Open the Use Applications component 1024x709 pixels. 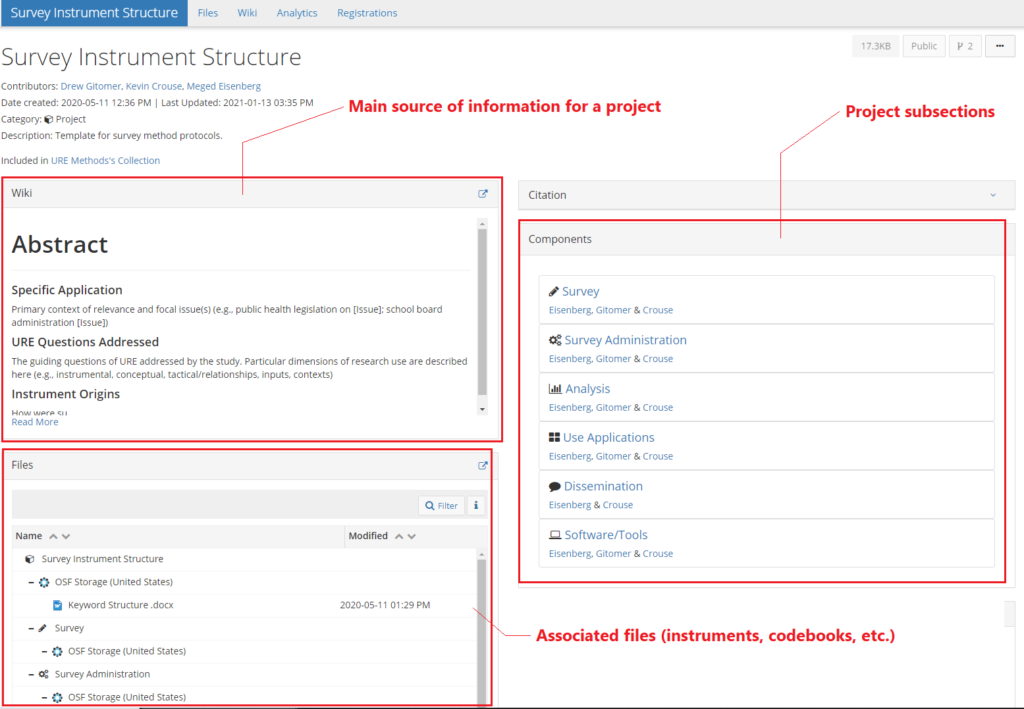(609, 437)
